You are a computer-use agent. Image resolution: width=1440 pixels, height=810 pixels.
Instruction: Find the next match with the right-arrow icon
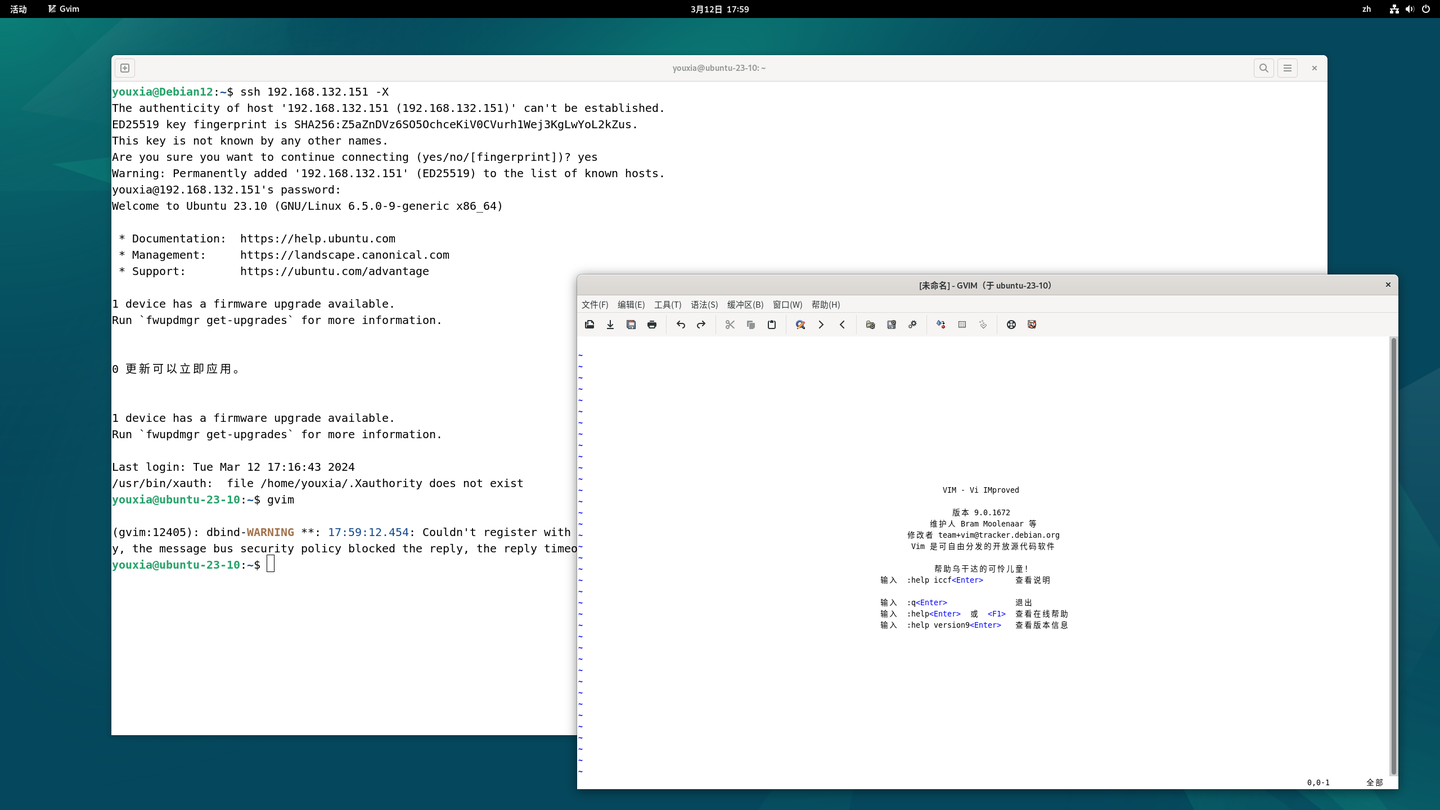tap(820, 324)
